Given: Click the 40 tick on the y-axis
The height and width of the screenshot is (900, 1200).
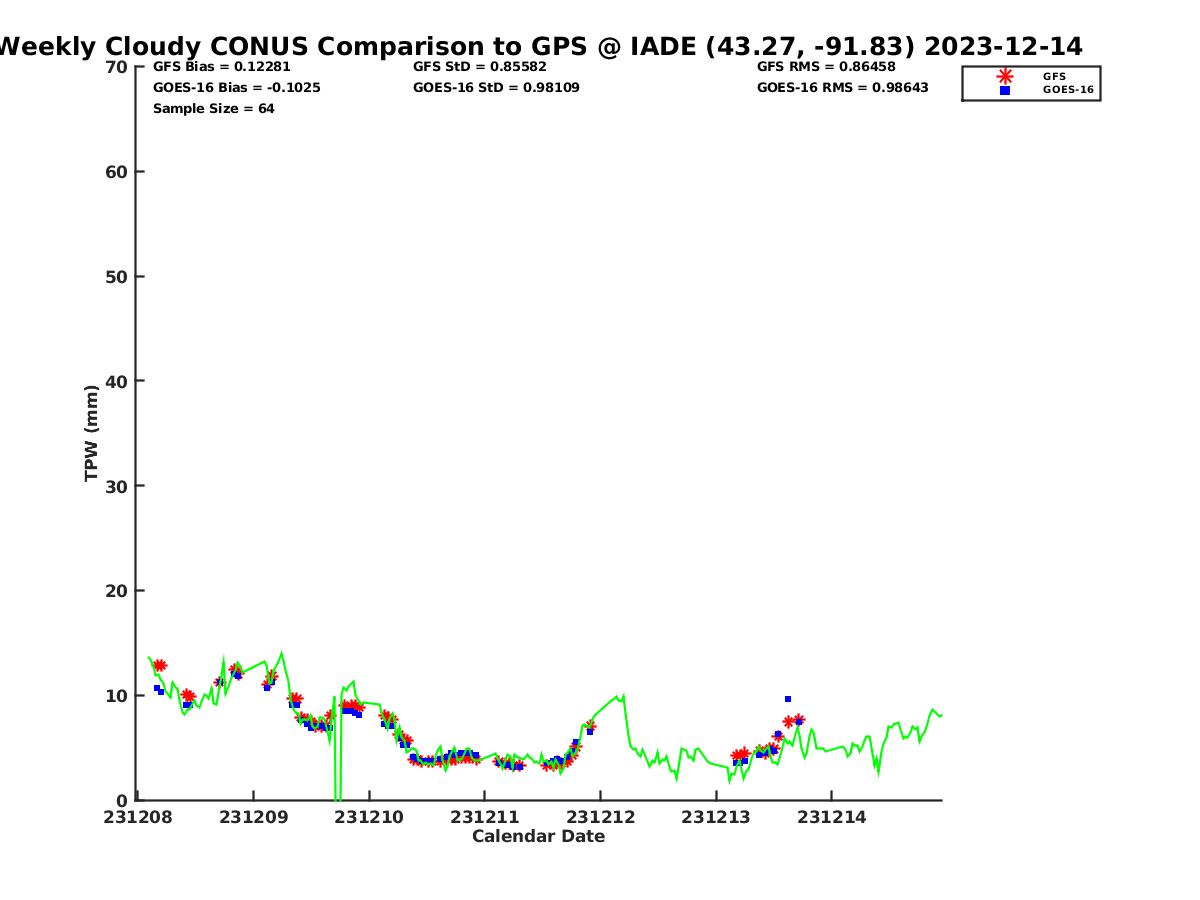Looking at the screenshot, I should pos(117,381).
